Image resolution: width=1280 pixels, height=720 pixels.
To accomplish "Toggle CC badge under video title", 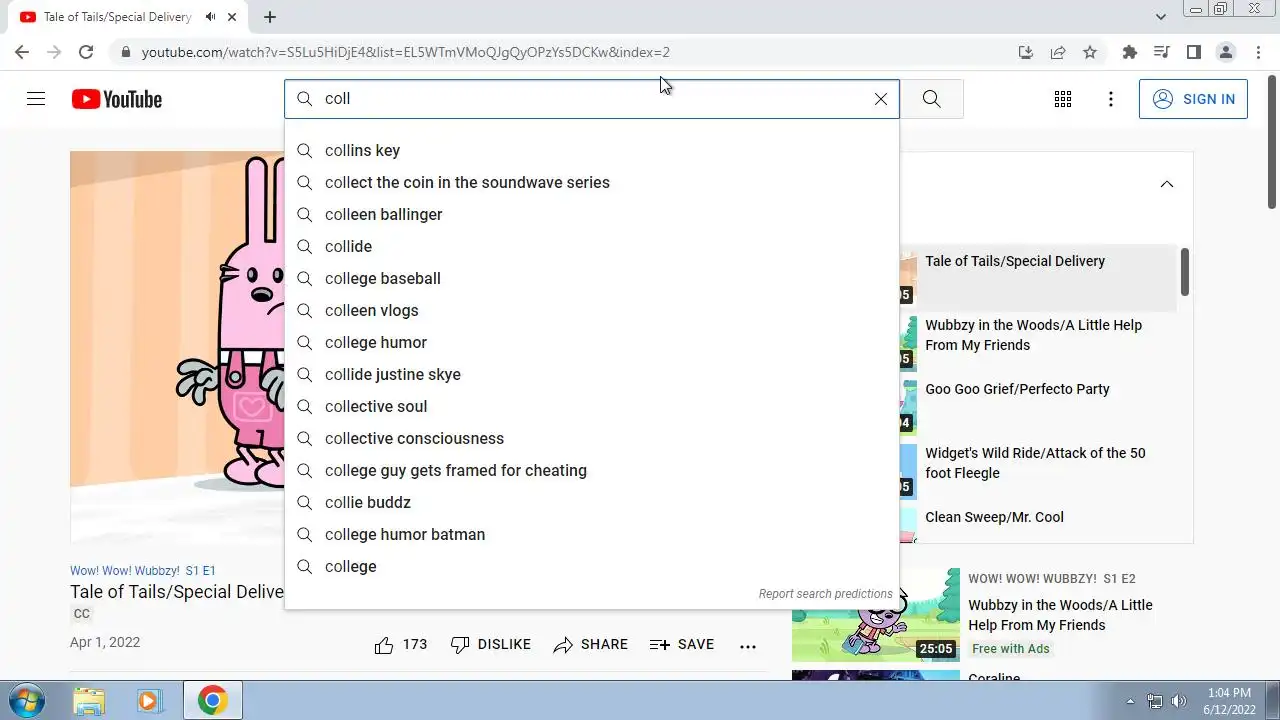I will (x=82, y=614).
